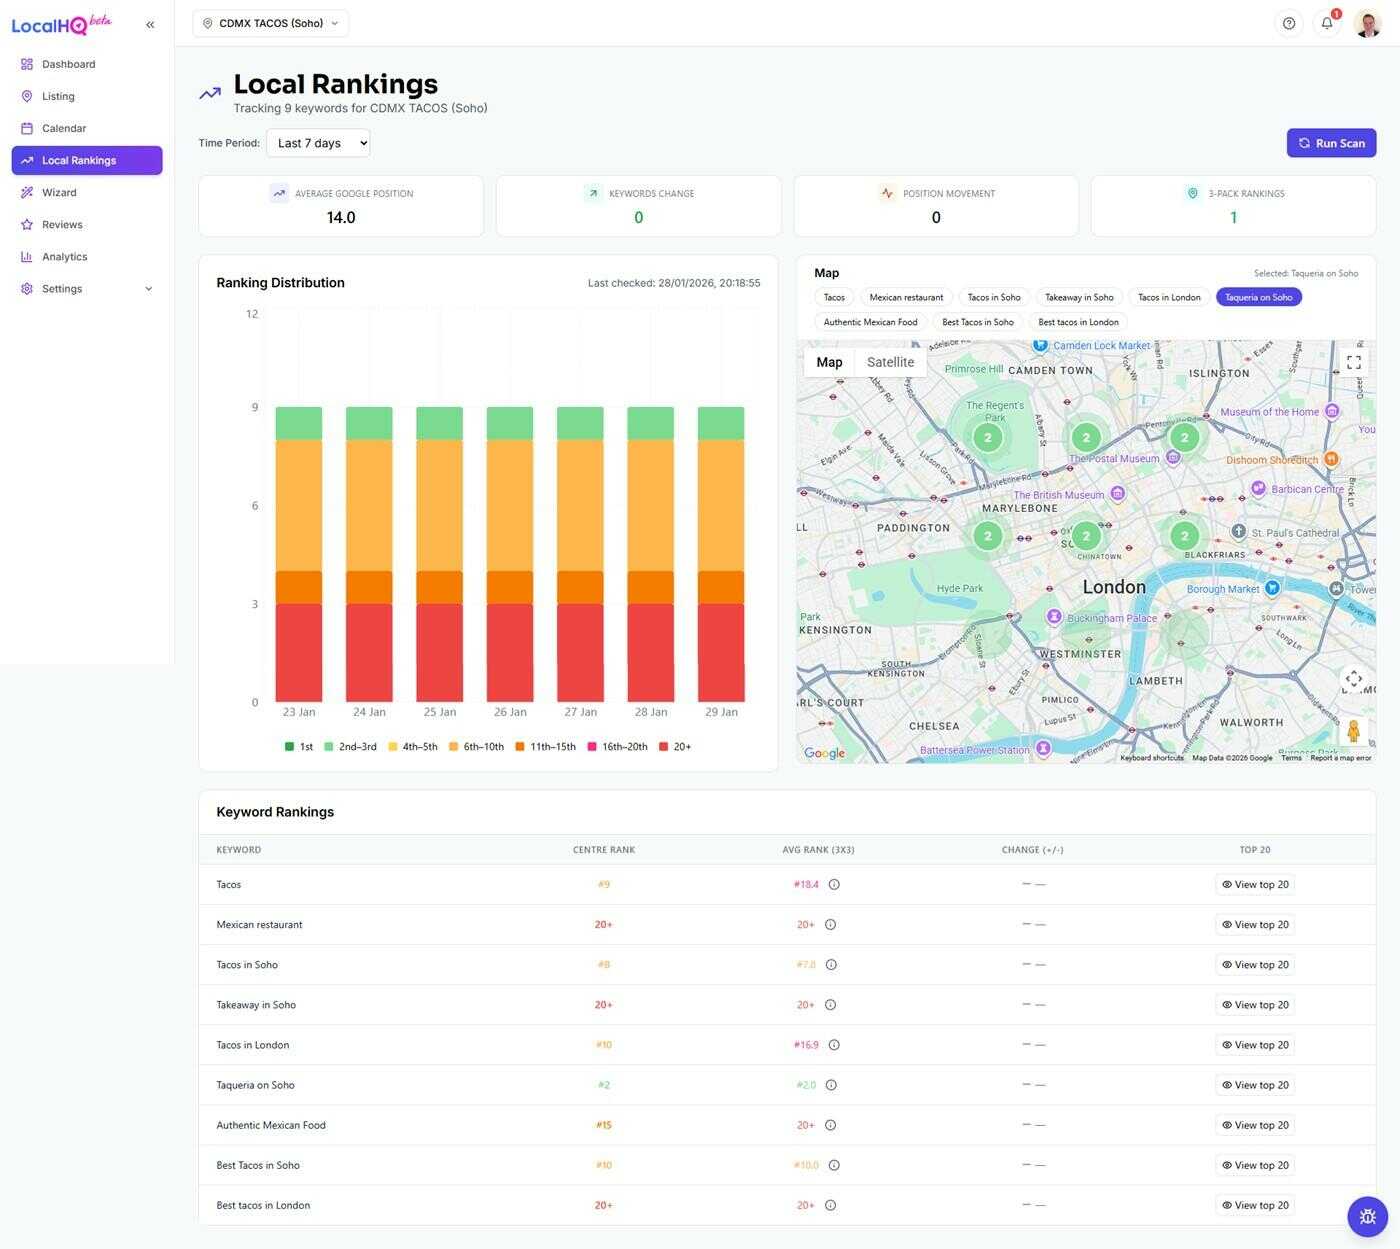Switch map to Satellite view
The height and width of the screenshot is (1249, 1400).
(890, 362)
